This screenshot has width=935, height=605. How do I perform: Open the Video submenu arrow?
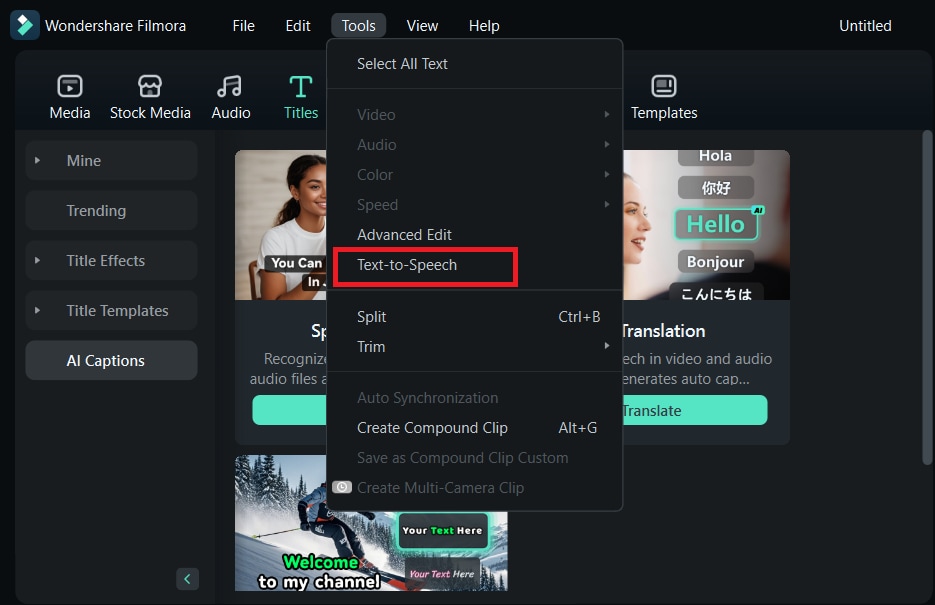point(606,114)
